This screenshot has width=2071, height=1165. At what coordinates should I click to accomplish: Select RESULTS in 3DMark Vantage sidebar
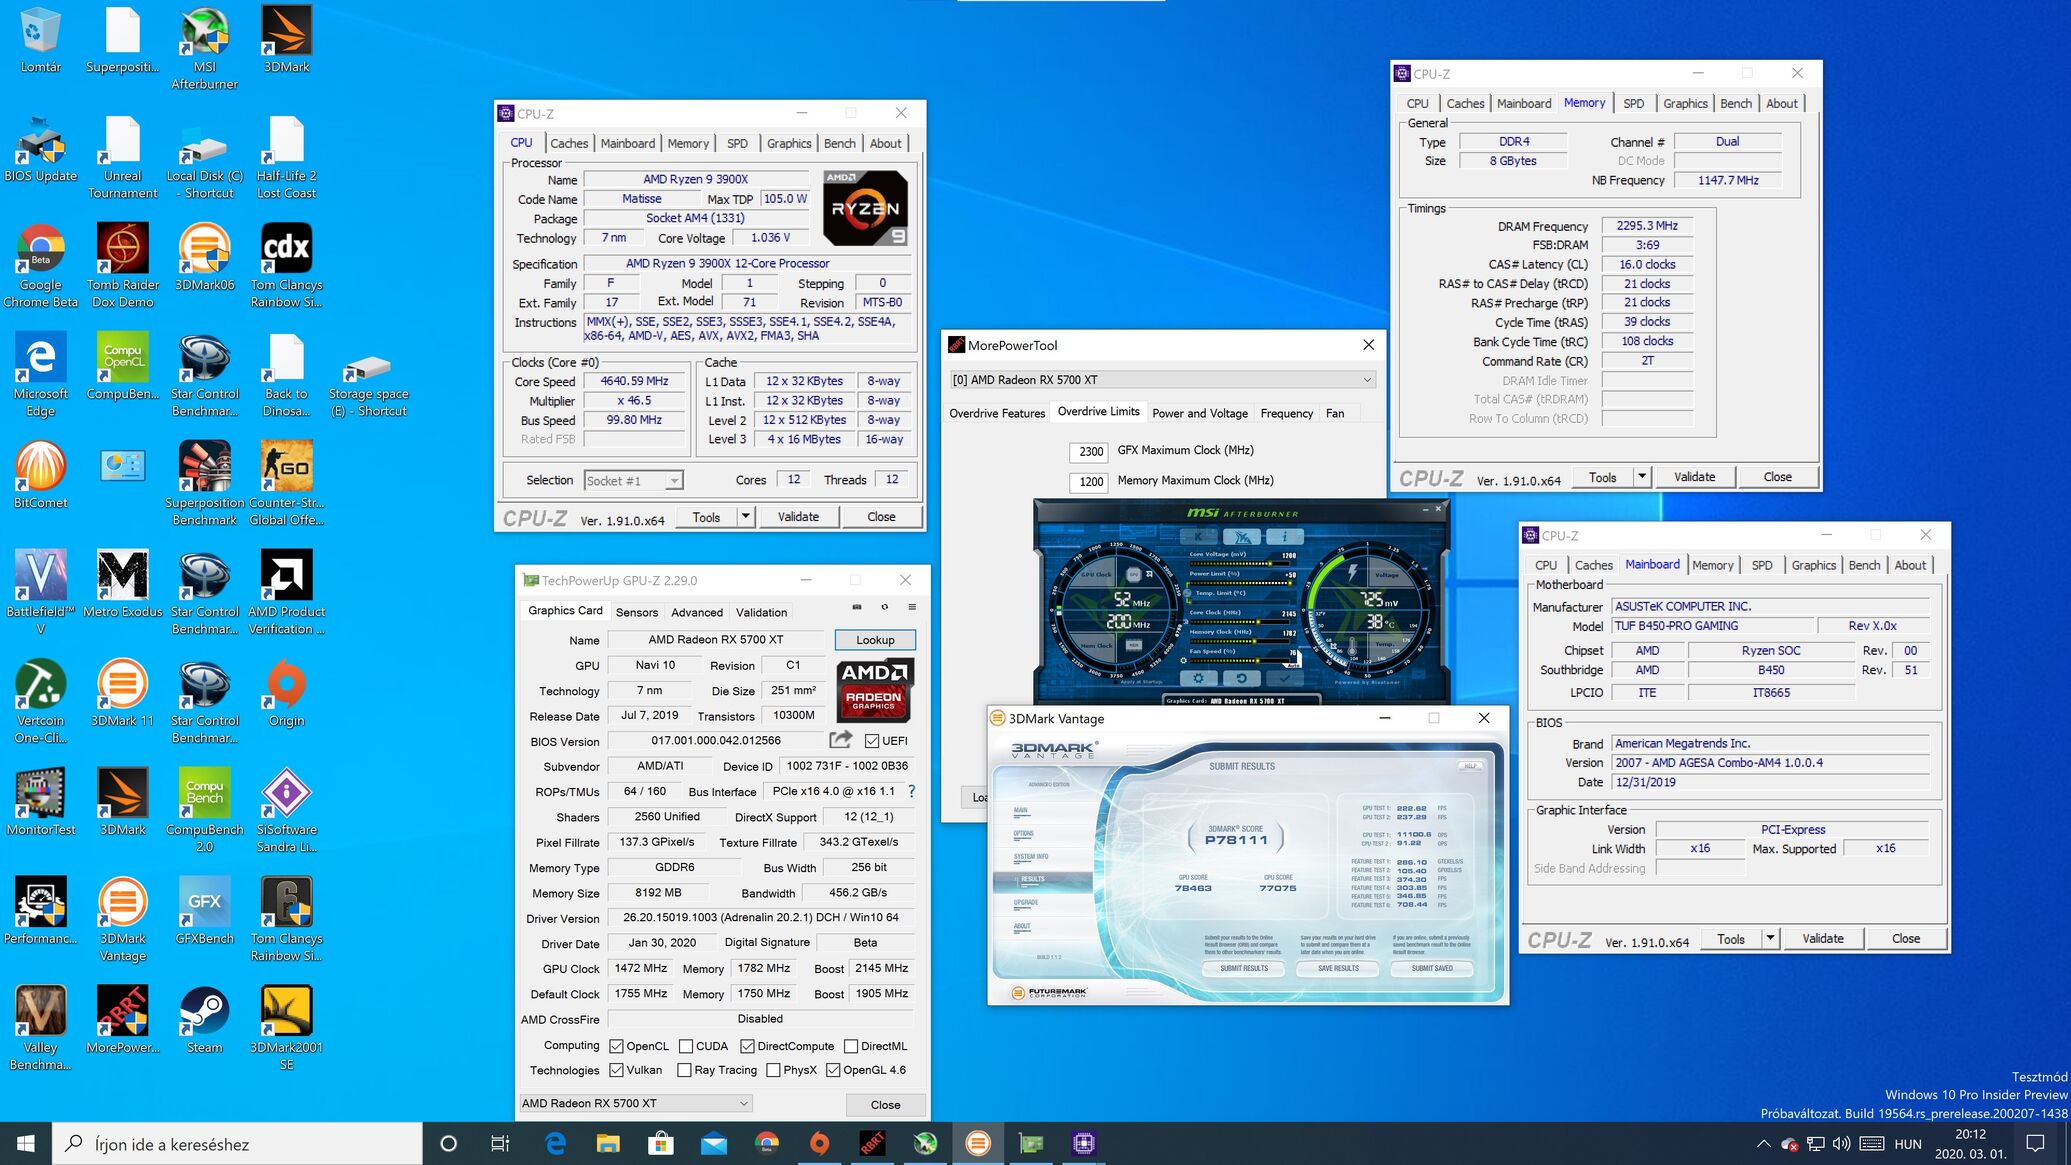click(x=1041, y=880)
